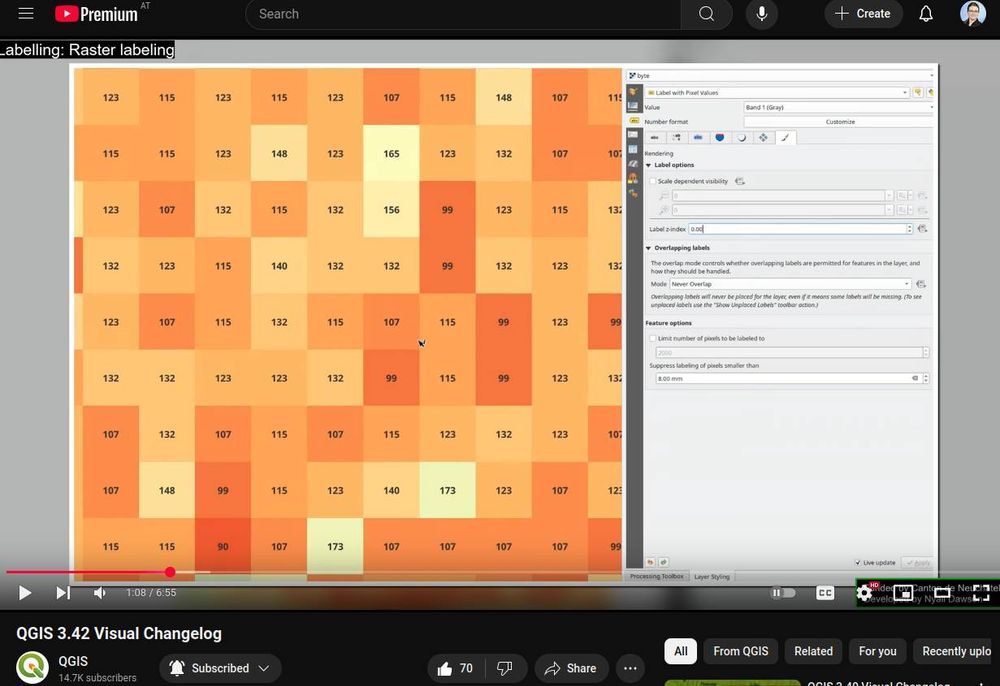Open data-defined override for overlap mode
Viewport: 1000px width, 686px height.
921,284
